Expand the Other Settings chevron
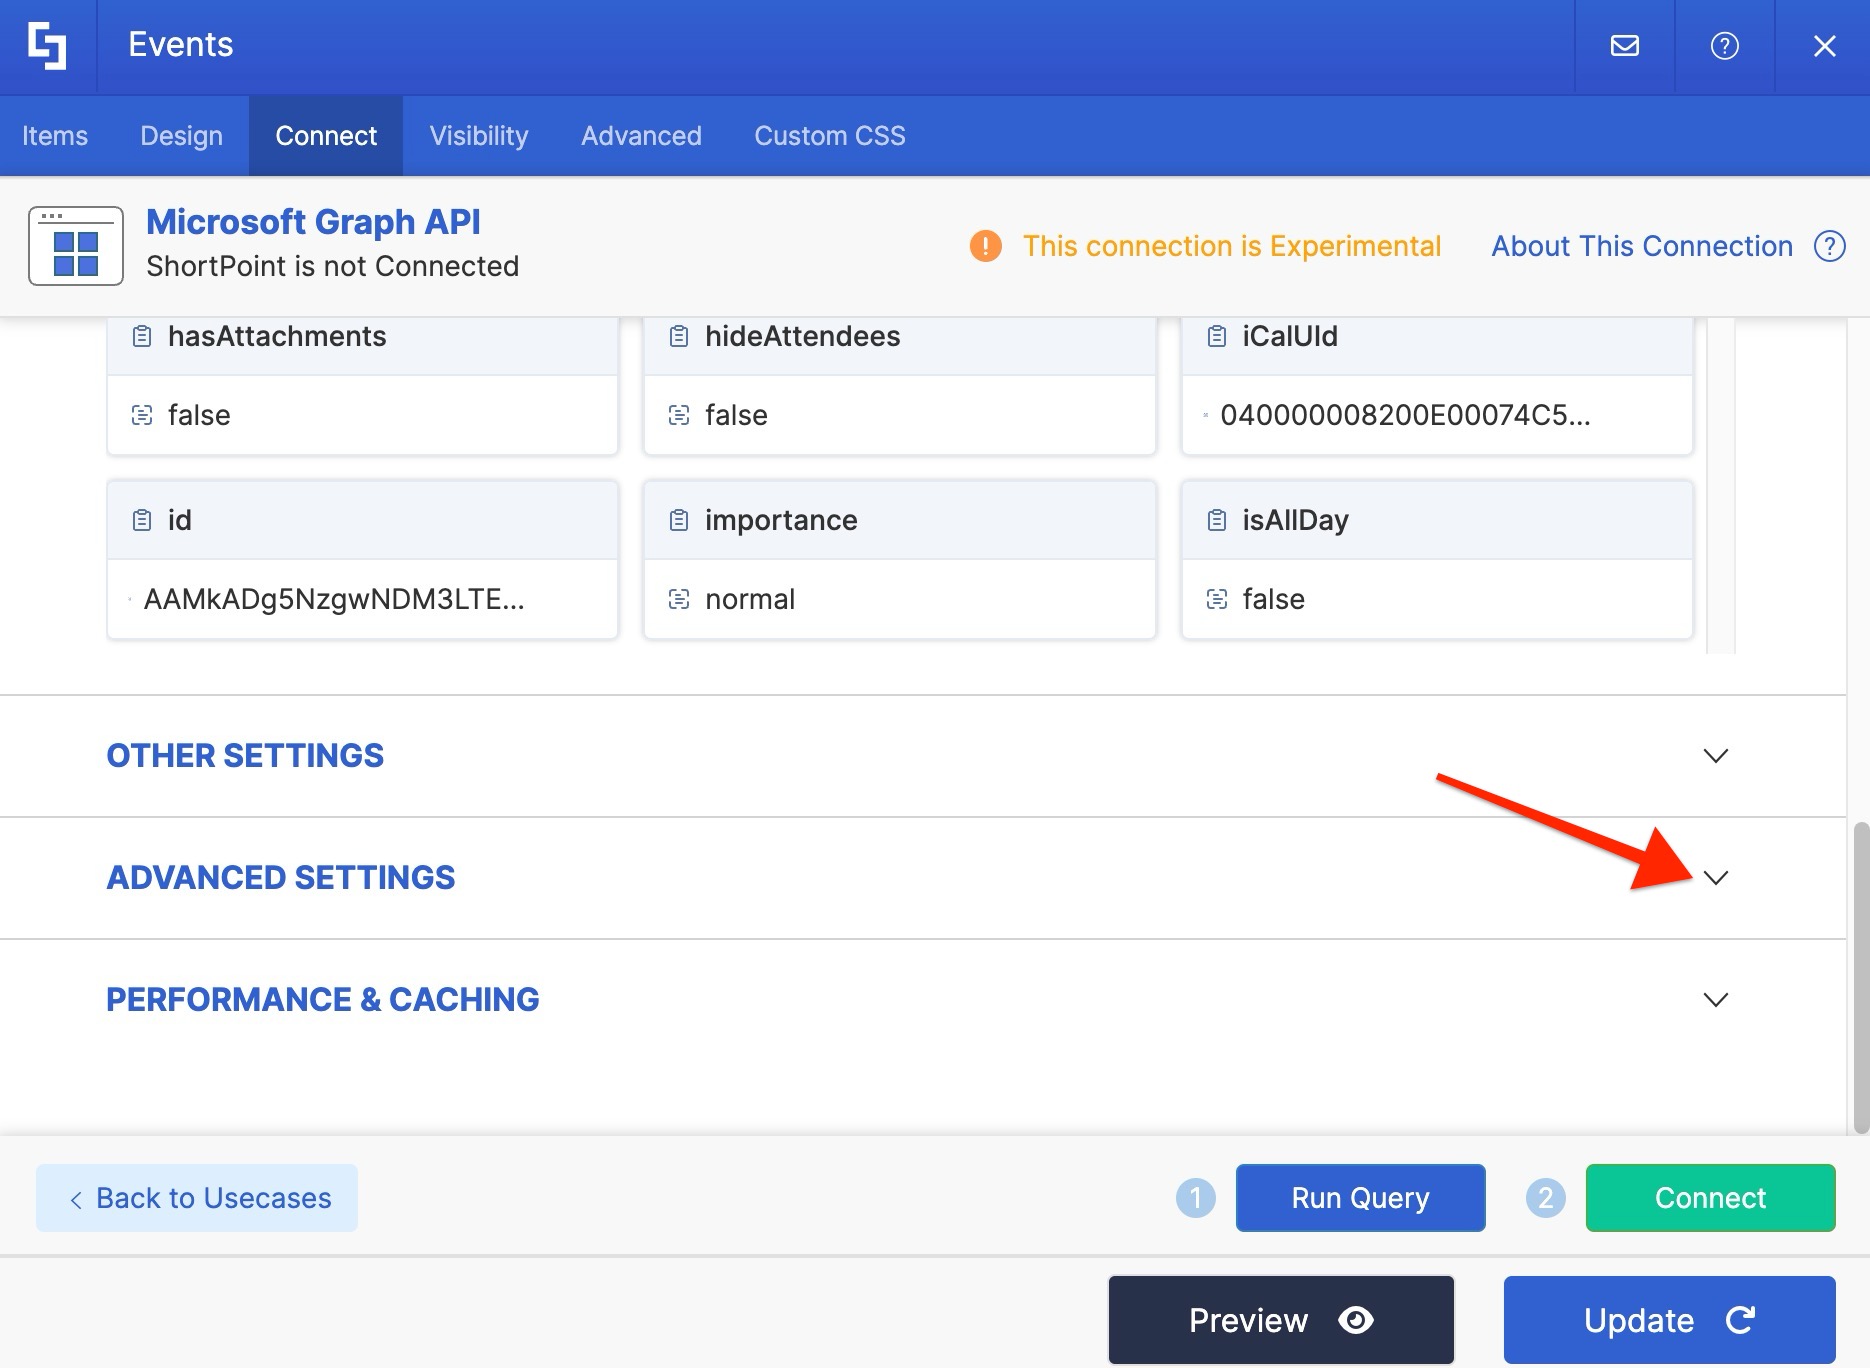 pos(1716,756)
